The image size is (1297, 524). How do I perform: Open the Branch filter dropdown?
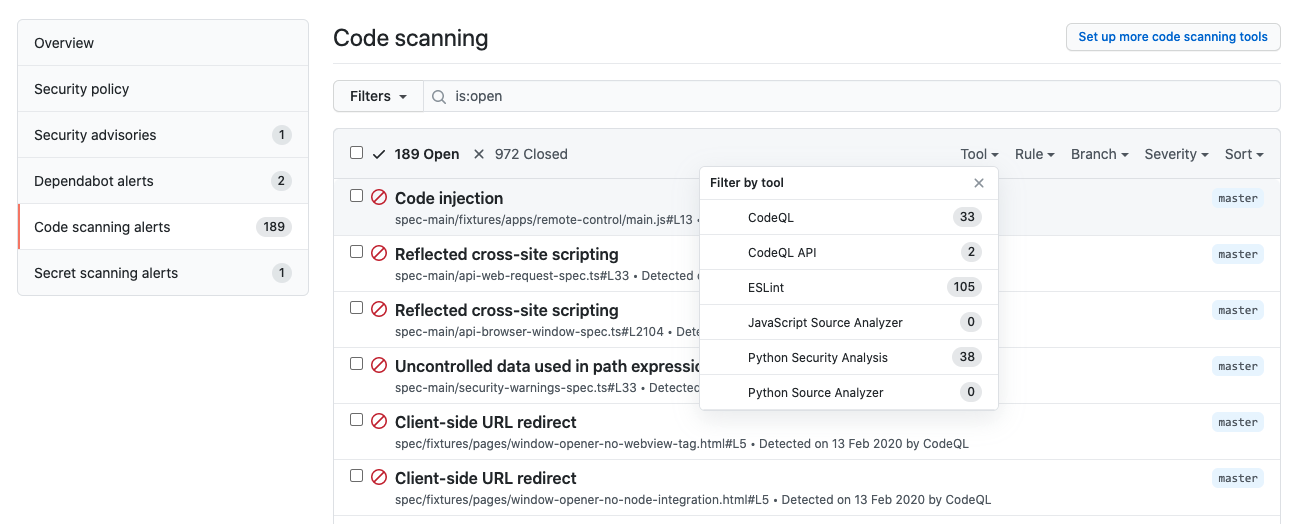pos(1099,154)
